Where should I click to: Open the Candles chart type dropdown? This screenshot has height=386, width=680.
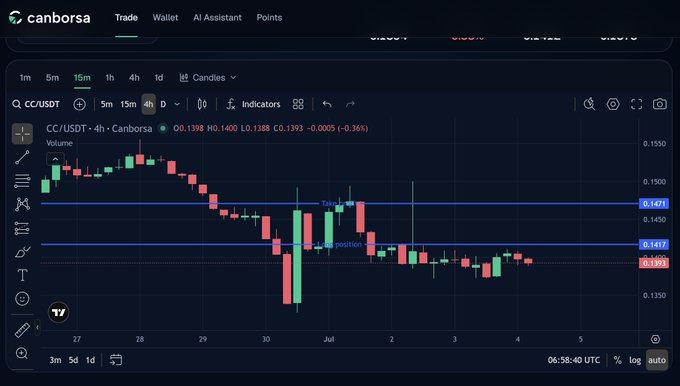208,78
